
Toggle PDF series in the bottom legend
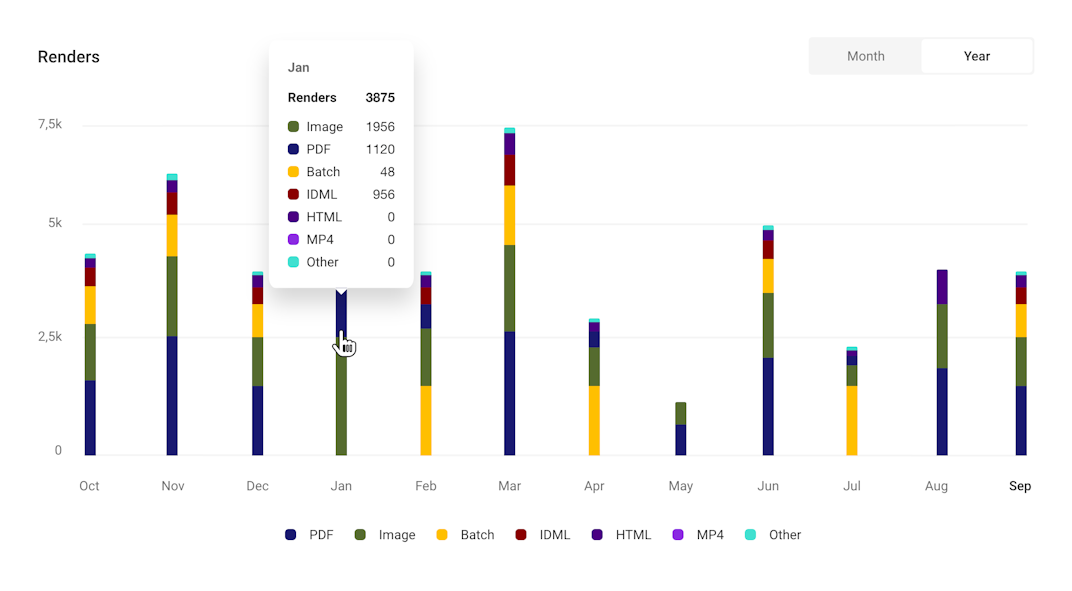pyautogui.click(x=310, y=535)
